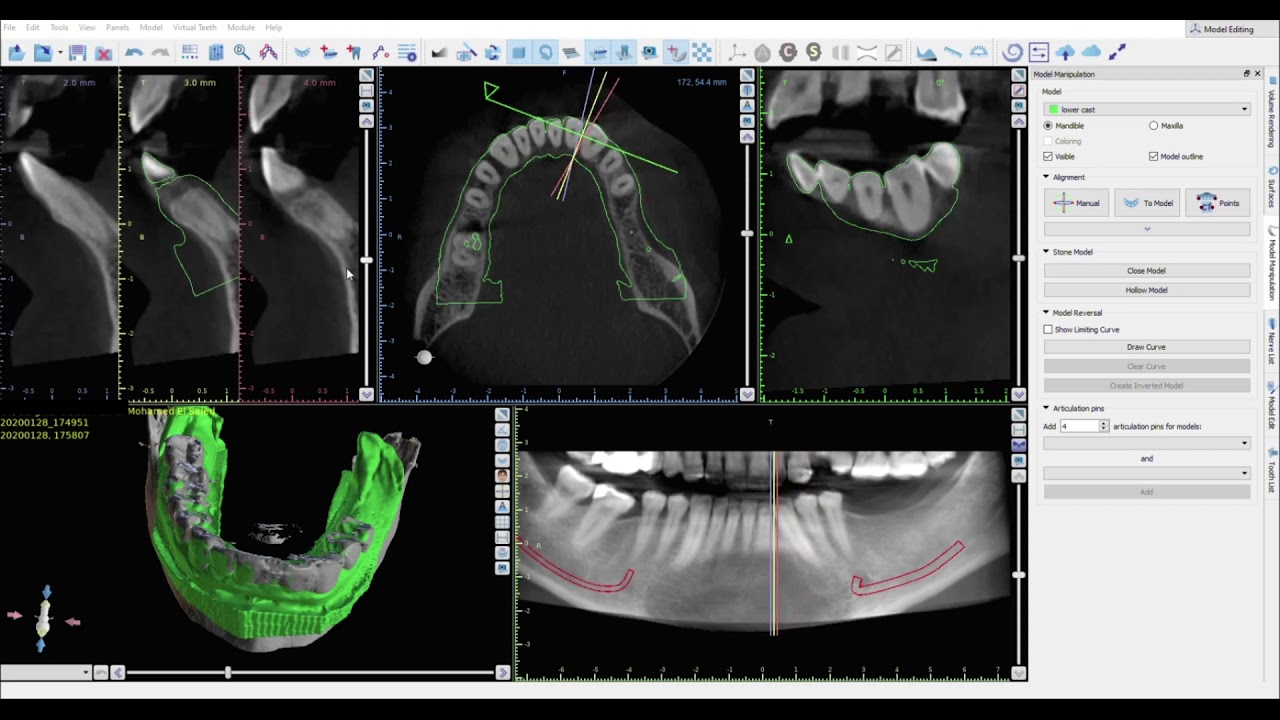The height and width of the screenshot is (720, 1280).
Task: Click the Manual alignment button
Action: (x=1077, y=203)
